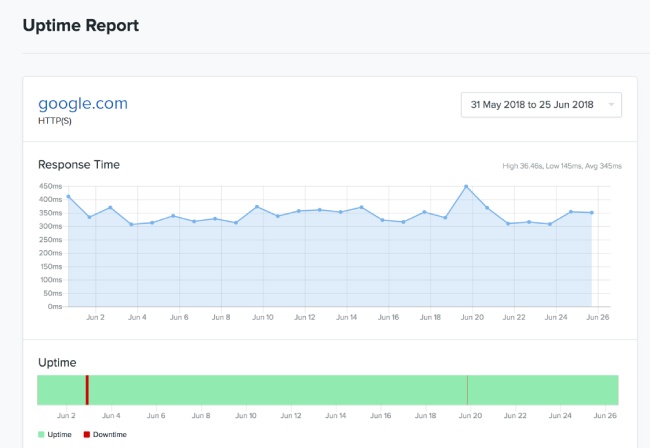This screenshot has height=448, width=650.
Task: Click the dropdown arrow beside date range
Action: pyautogui.click(x=611, y=105)
